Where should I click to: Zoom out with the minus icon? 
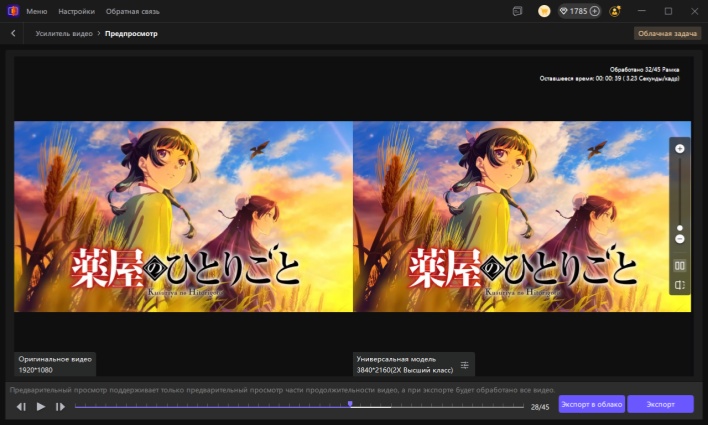[x=680, y=239]
